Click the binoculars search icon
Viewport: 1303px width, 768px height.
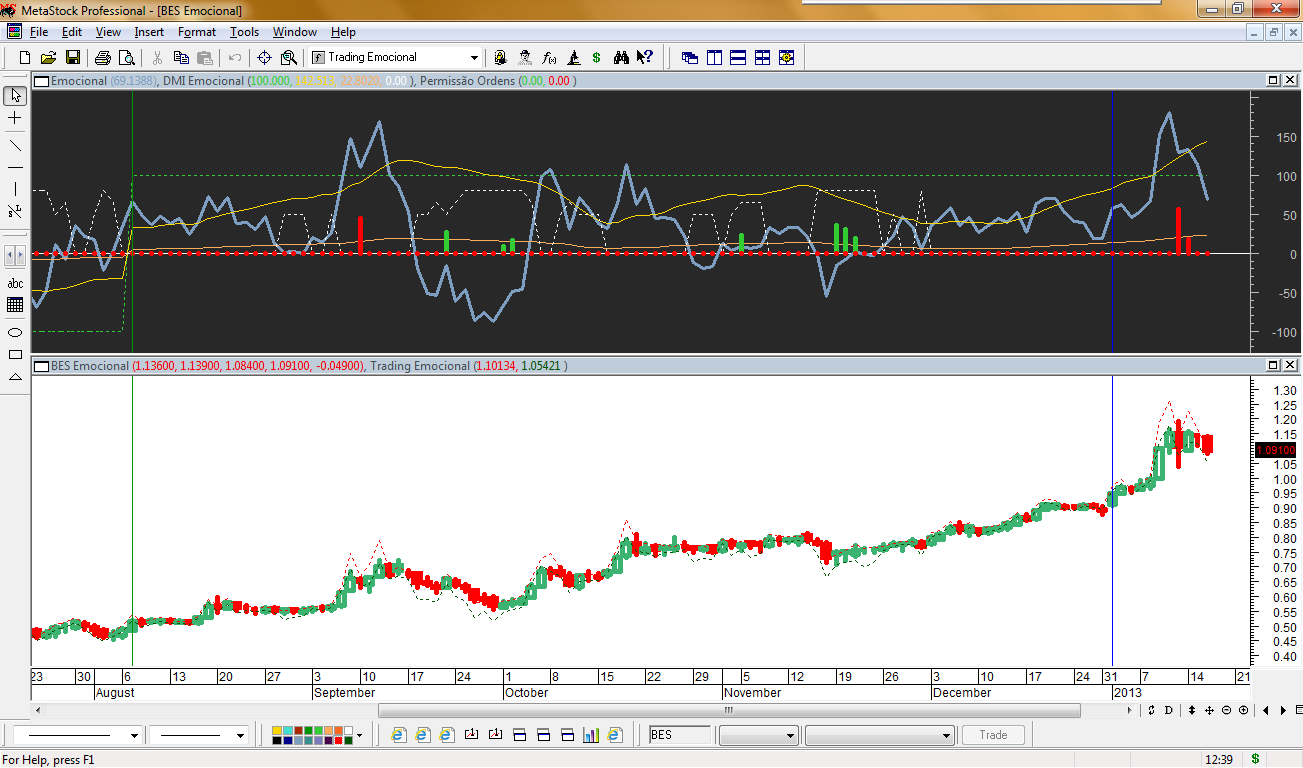pyautogui.click(x=621, y=58)
